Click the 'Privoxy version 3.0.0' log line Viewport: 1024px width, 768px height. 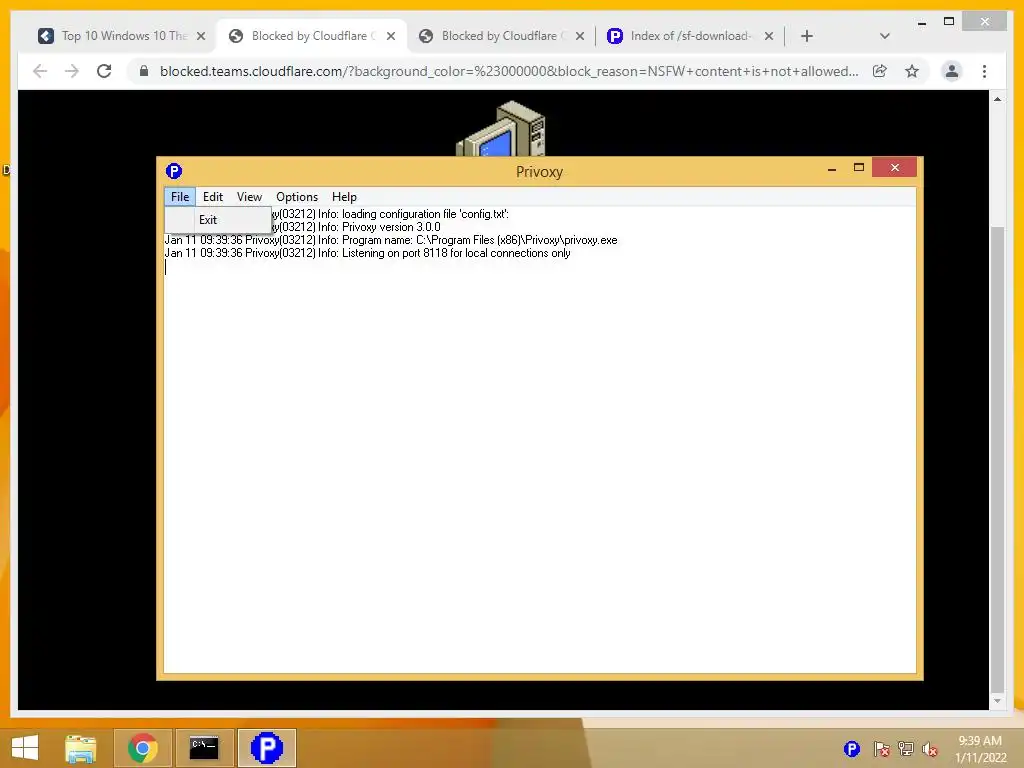356,227
